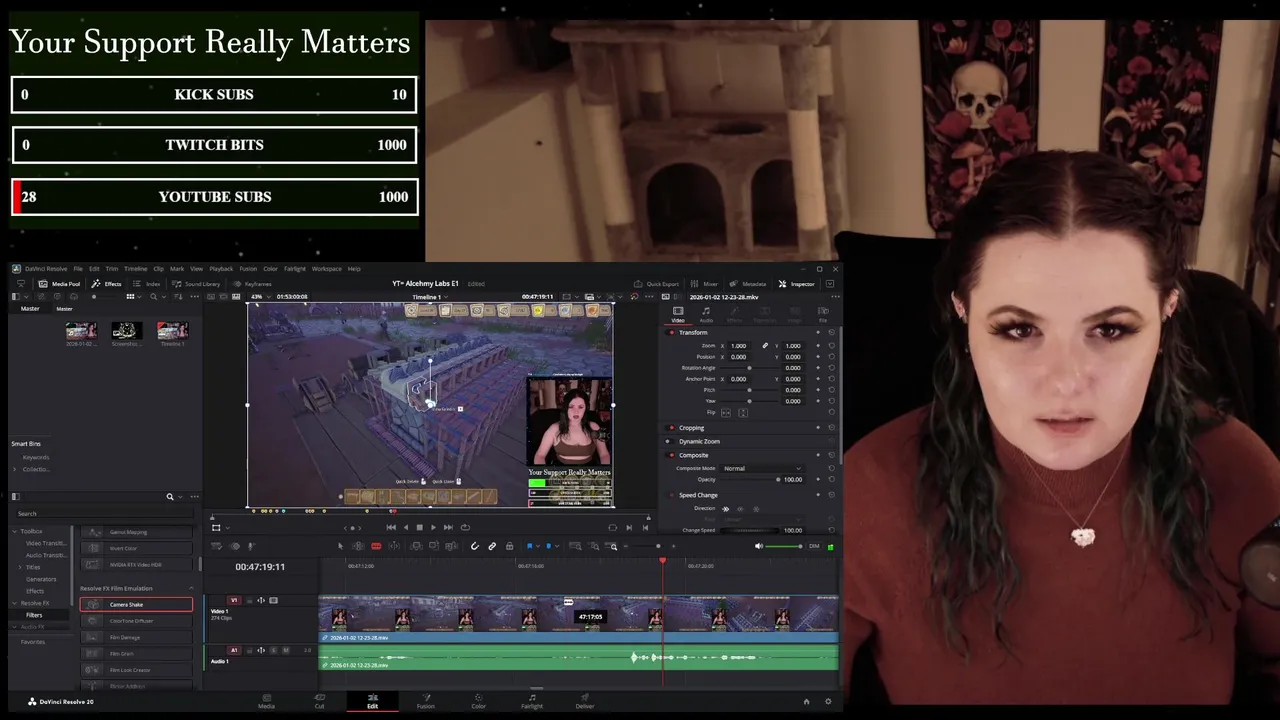This screenshot has width=1280, height=720.
Task: Open the Workspace menu
Action: point(326,269)
